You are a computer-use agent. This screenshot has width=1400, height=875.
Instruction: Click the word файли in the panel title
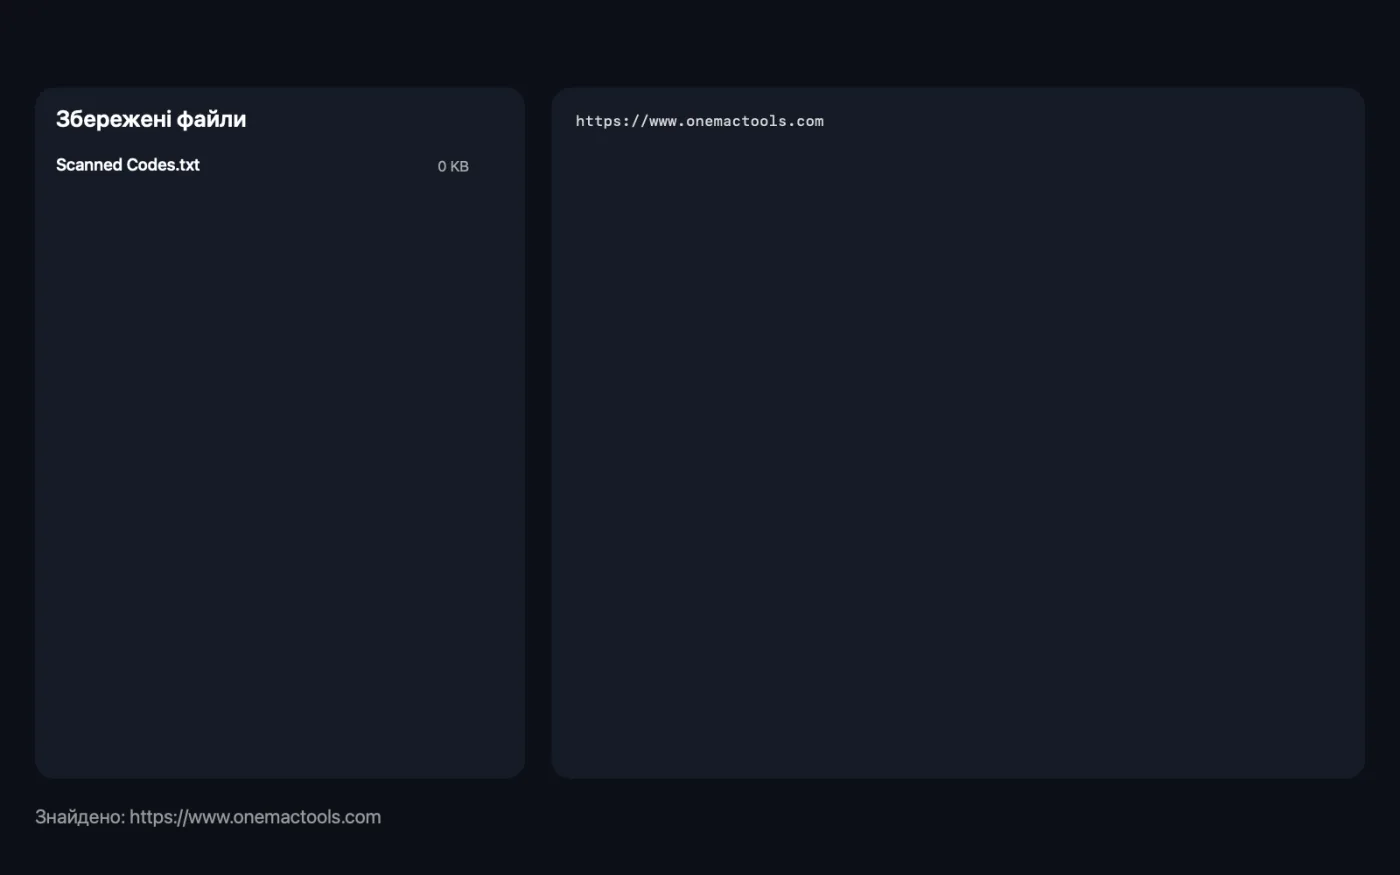[x=212, y=119]
